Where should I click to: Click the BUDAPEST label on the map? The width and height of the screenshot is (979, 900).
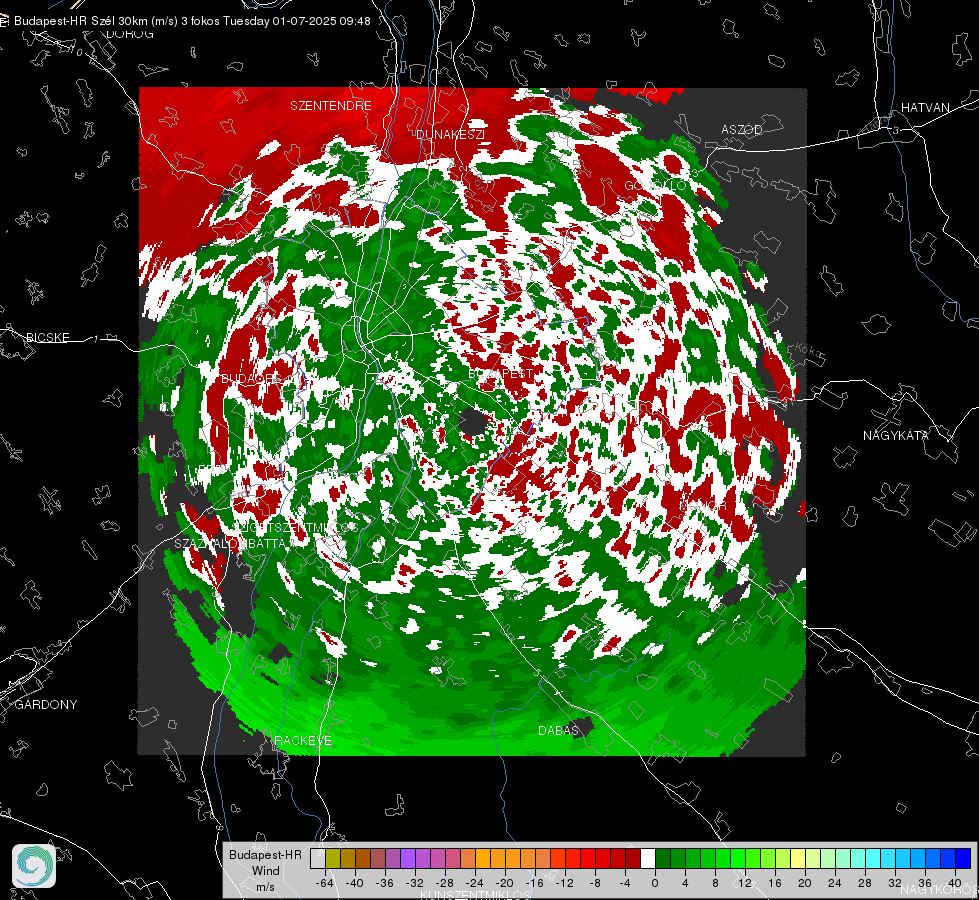pos(501,373)
